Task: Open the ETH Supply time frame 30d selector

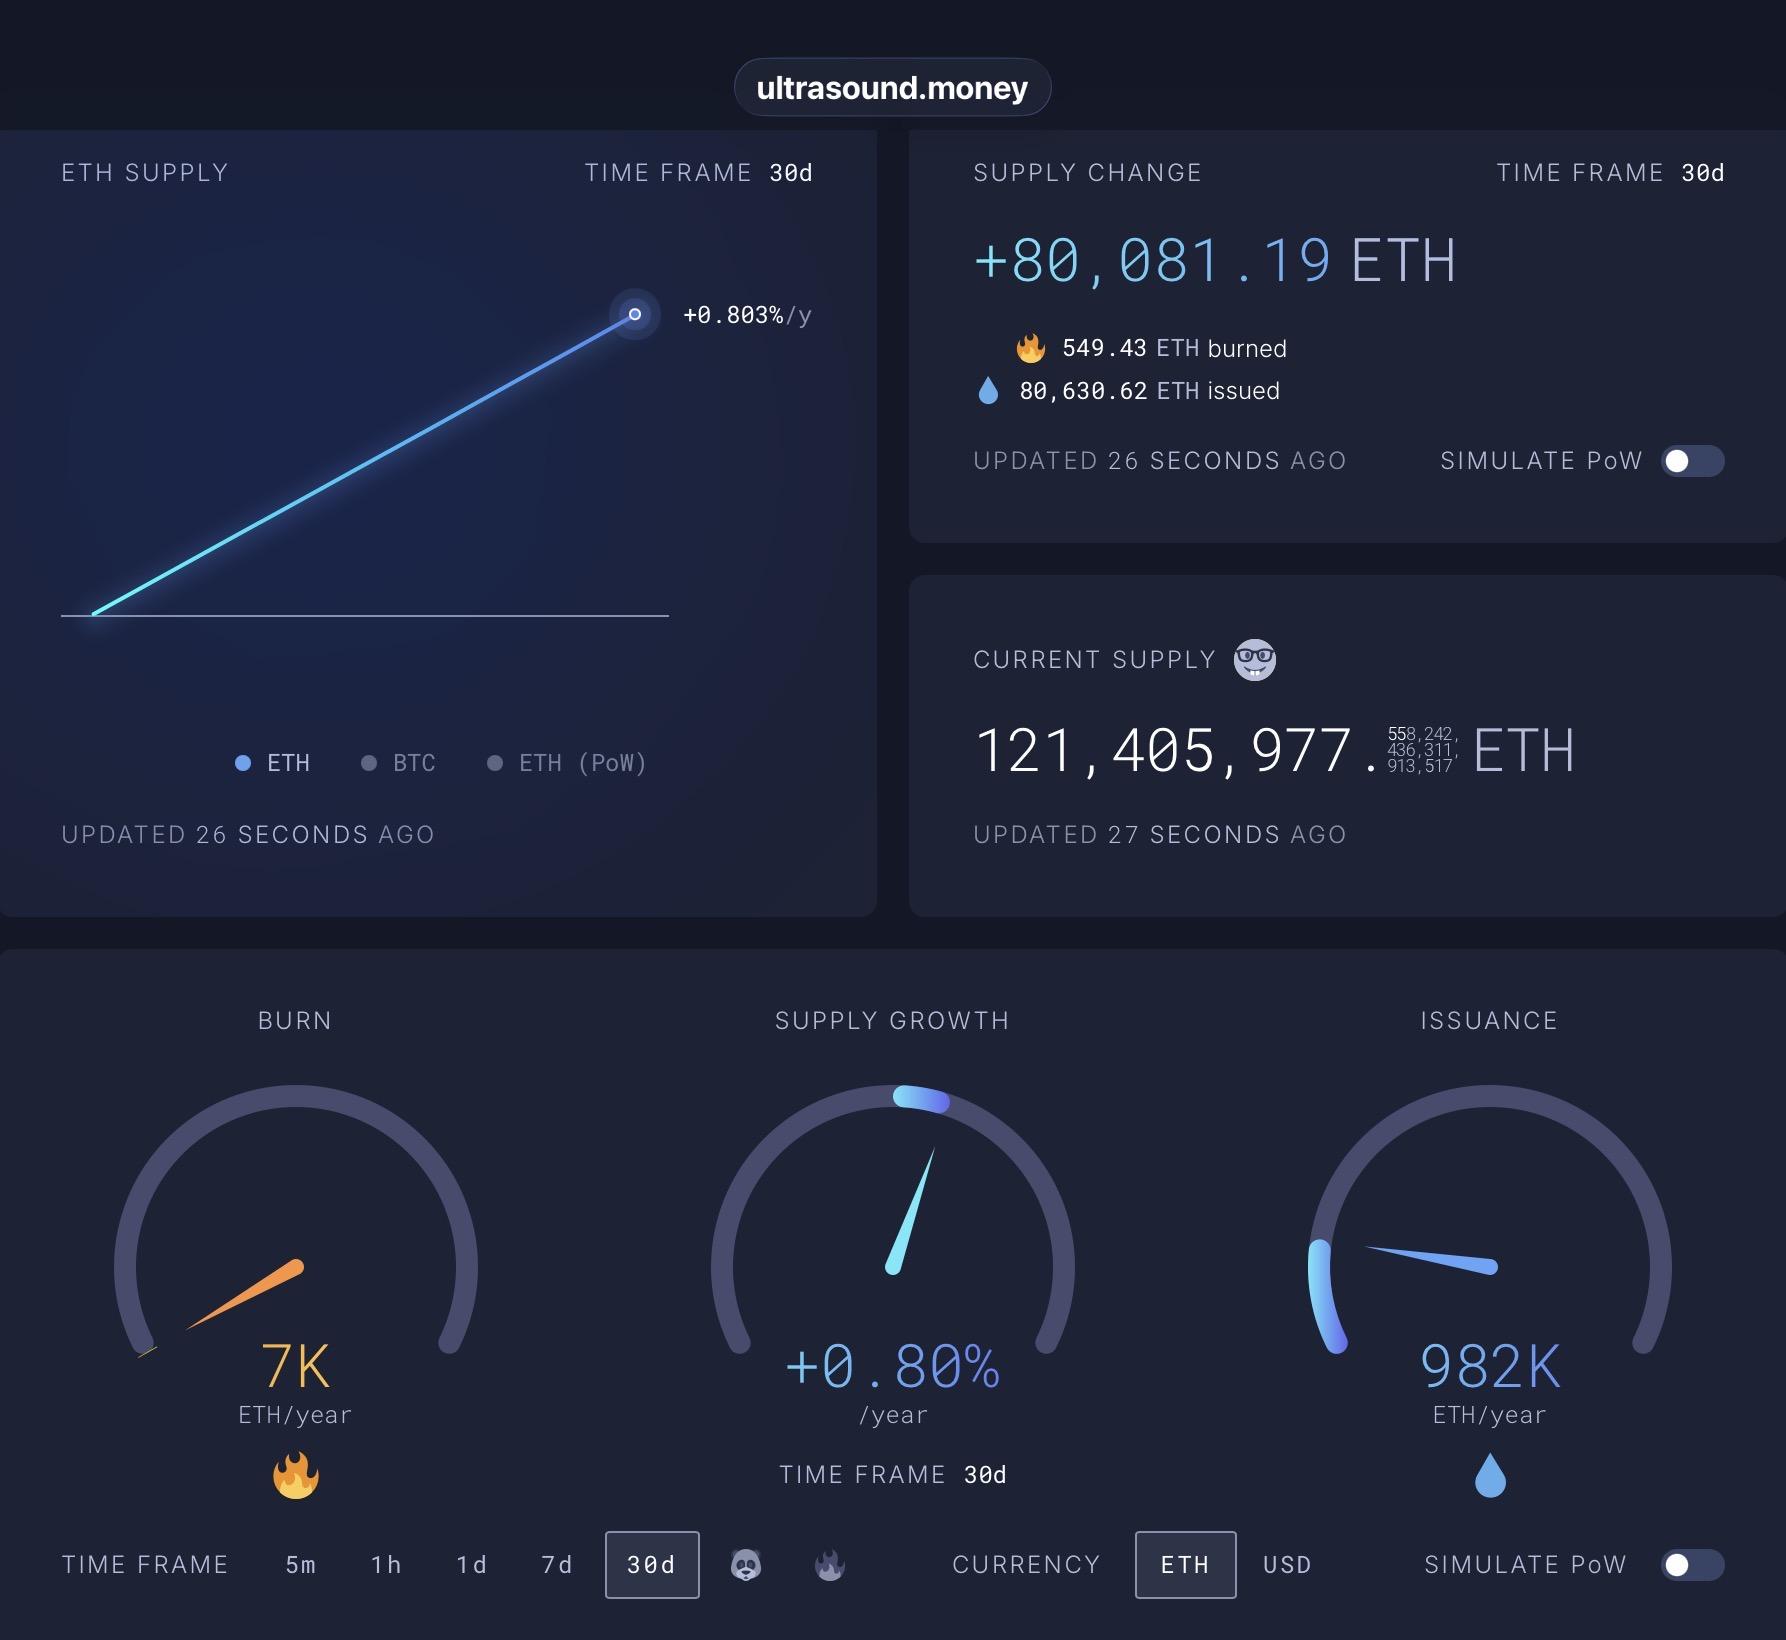Action: click(791, 173)
